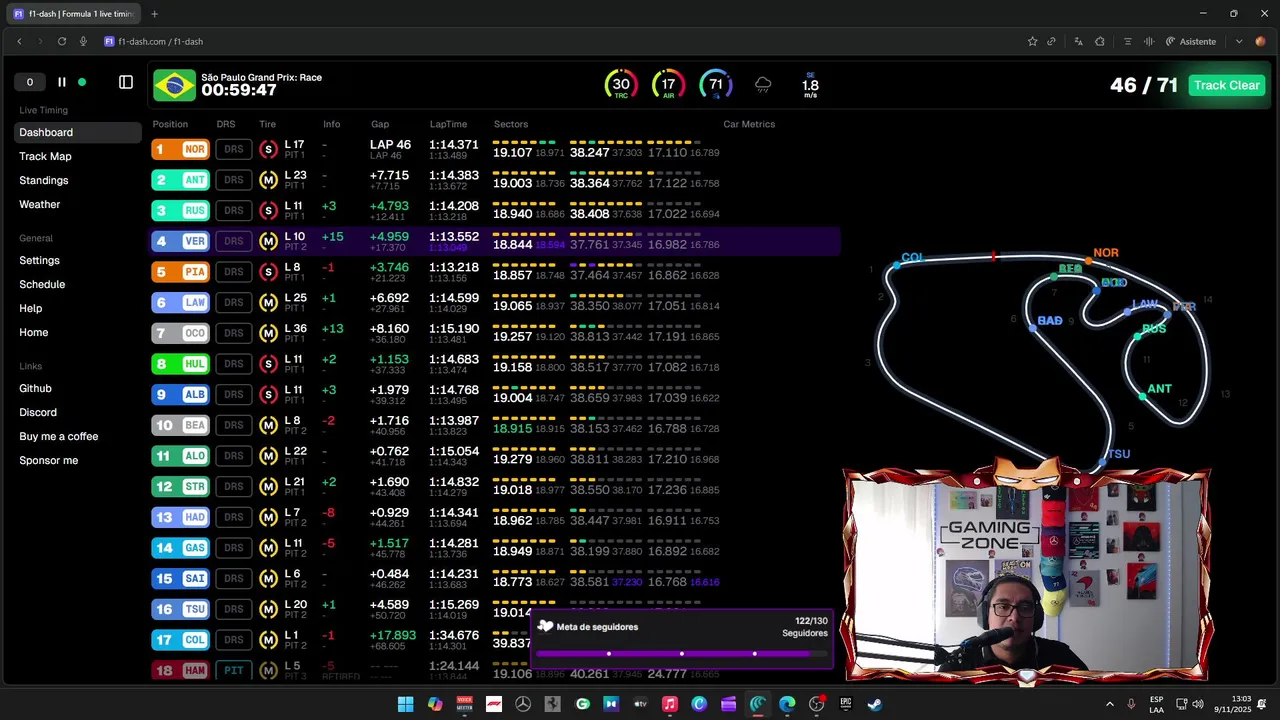
Task: Click the medium tire icon in GAS row
Action: (268, 548)
